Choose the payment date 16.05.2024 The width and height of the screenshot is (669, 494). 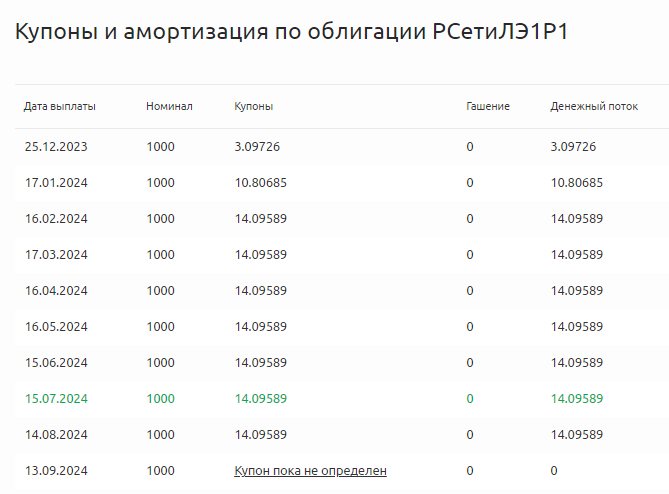(x=56, y=327)
